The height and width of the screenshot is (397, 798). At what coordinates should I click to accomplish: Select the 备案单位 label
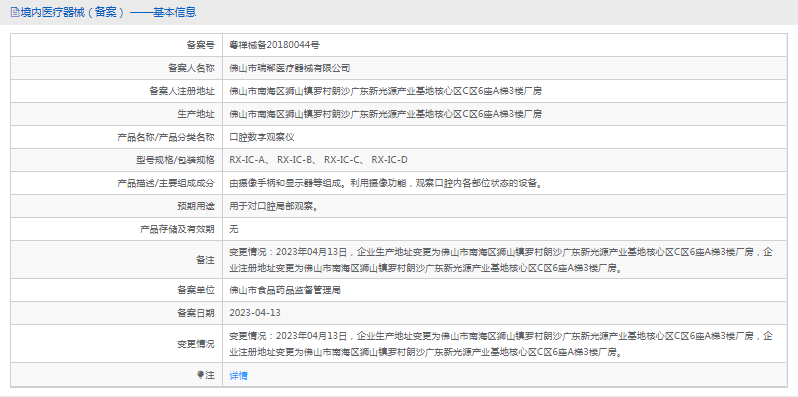coord(195,290)
